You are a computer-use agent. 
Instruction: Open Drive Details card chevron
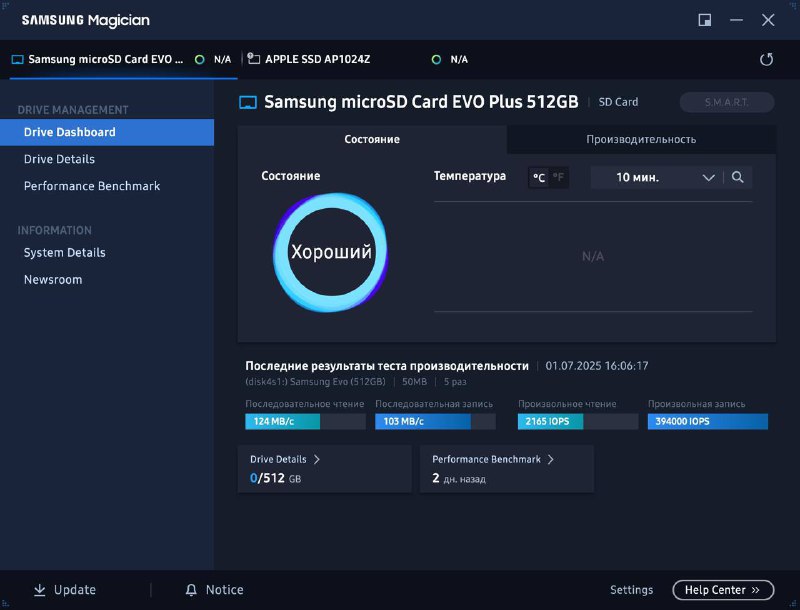(x=317, y=459)
